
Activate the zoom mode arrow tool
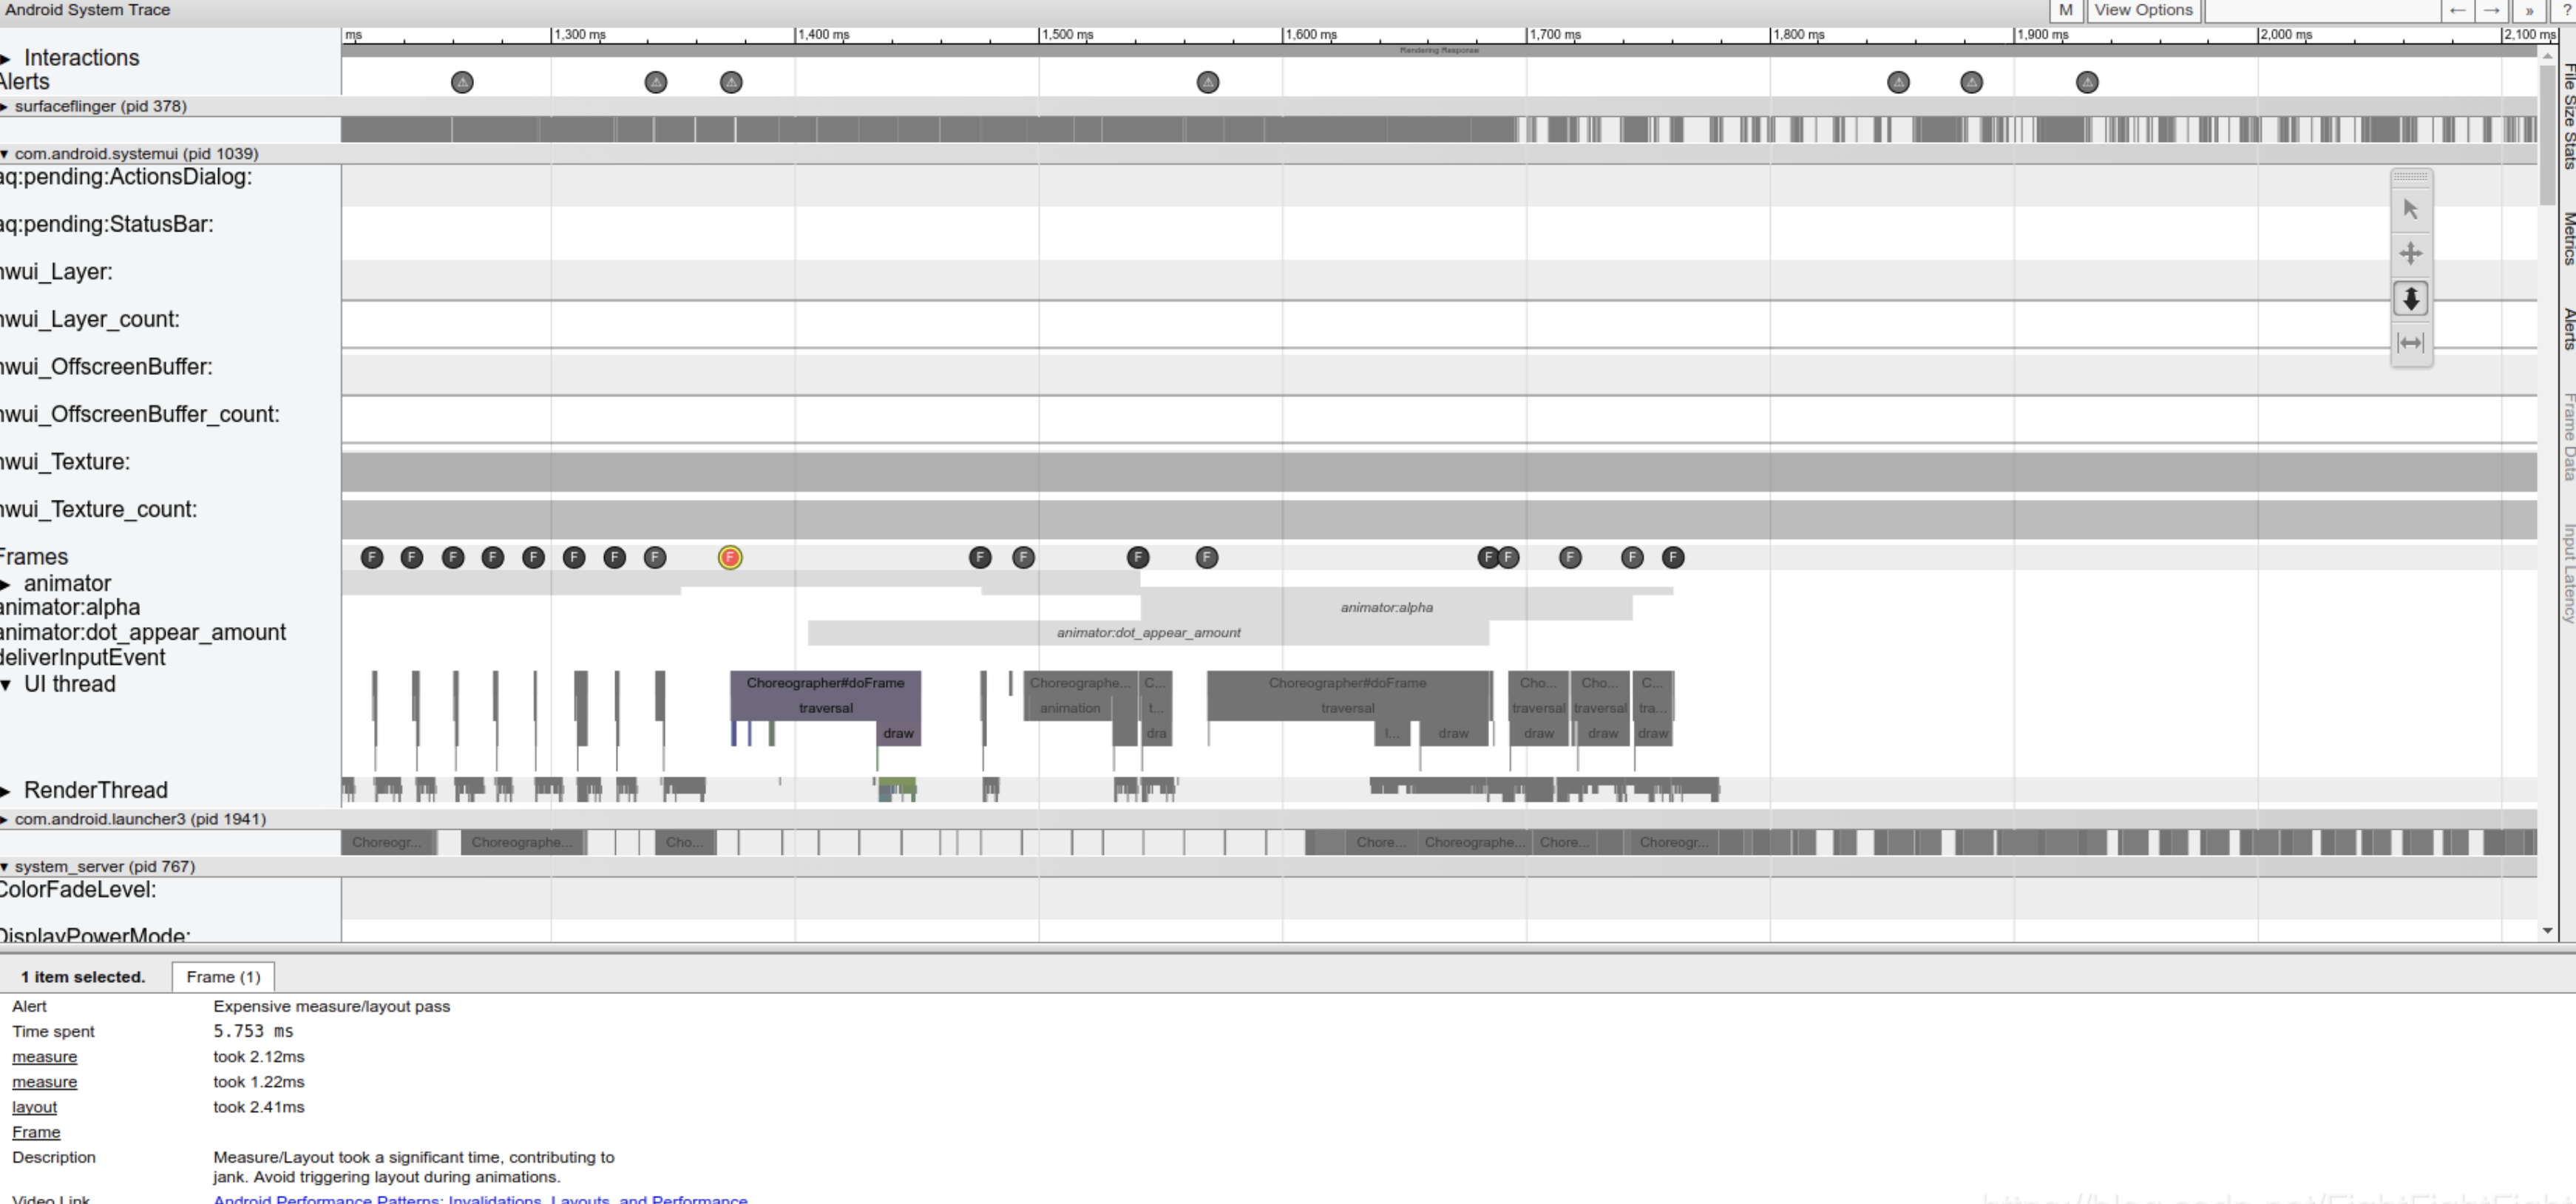(2410, 298)
